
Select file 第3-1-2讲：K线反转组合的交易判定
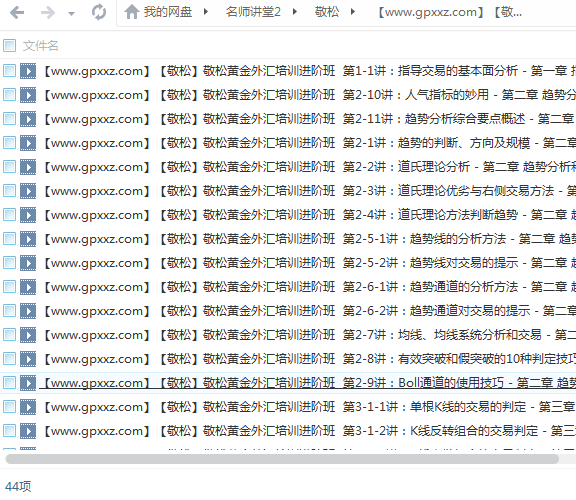click(x=309, y=431)
